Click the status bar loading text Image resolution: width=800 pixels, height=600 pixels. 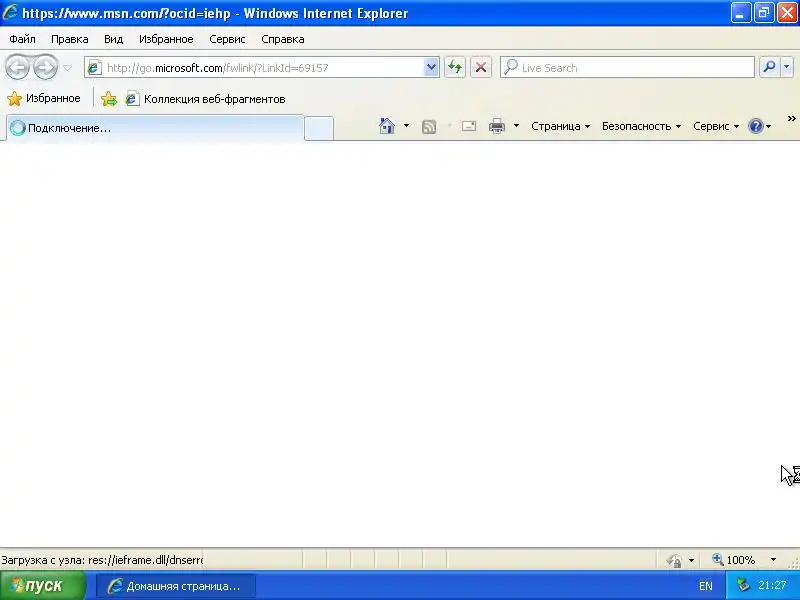tap(102, 560)
